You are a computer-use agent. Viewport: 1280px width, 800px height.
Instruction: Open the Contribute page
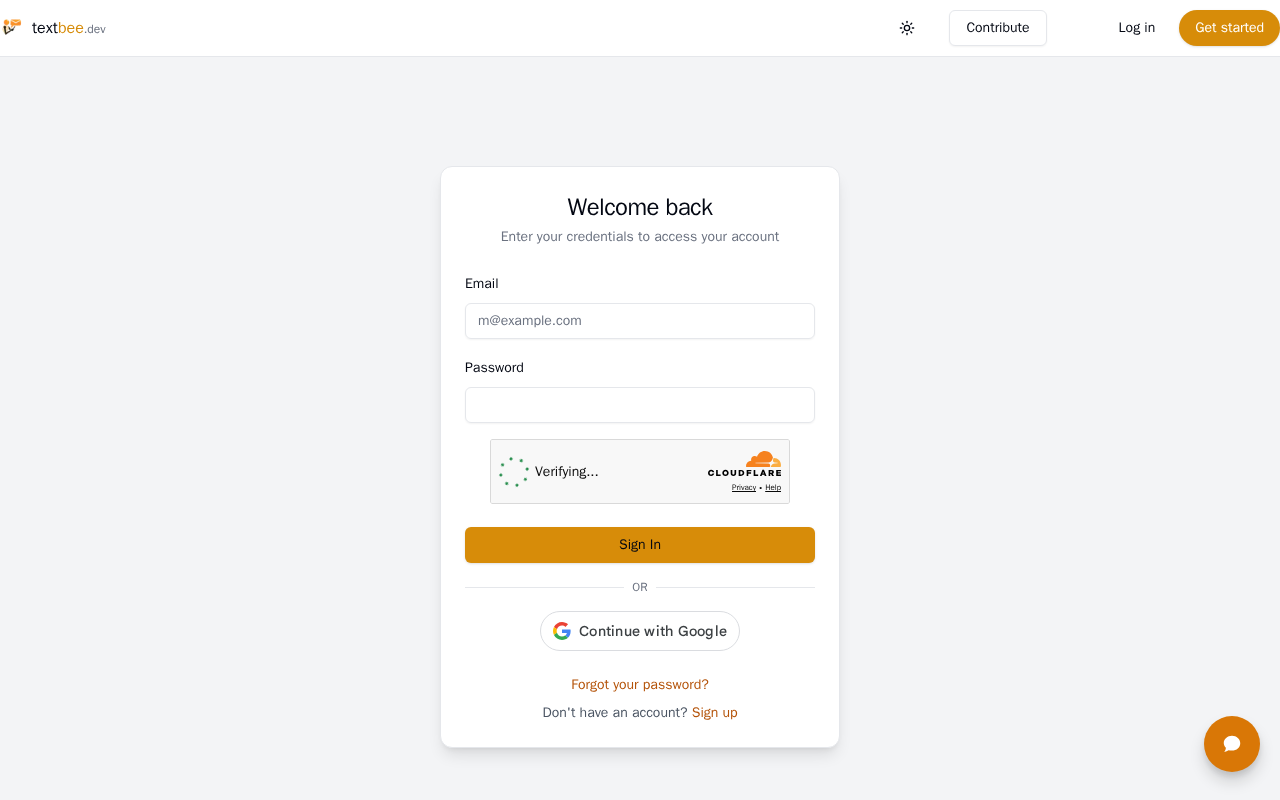coord(997,28)
